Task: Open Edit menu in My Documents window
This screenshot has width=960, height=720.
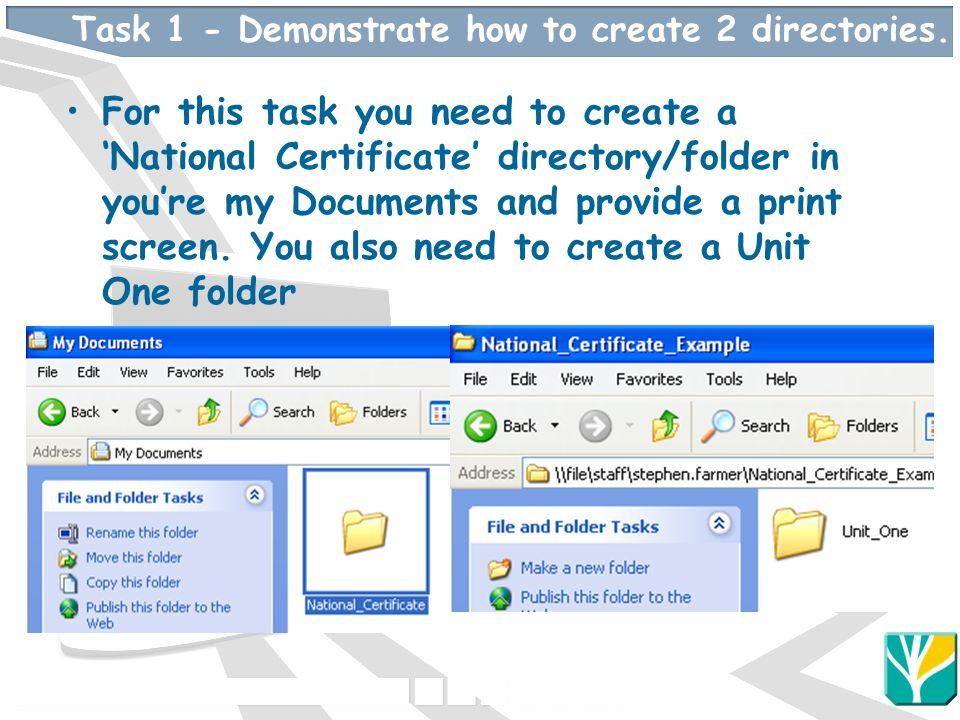Action: [x=88, y=372]
